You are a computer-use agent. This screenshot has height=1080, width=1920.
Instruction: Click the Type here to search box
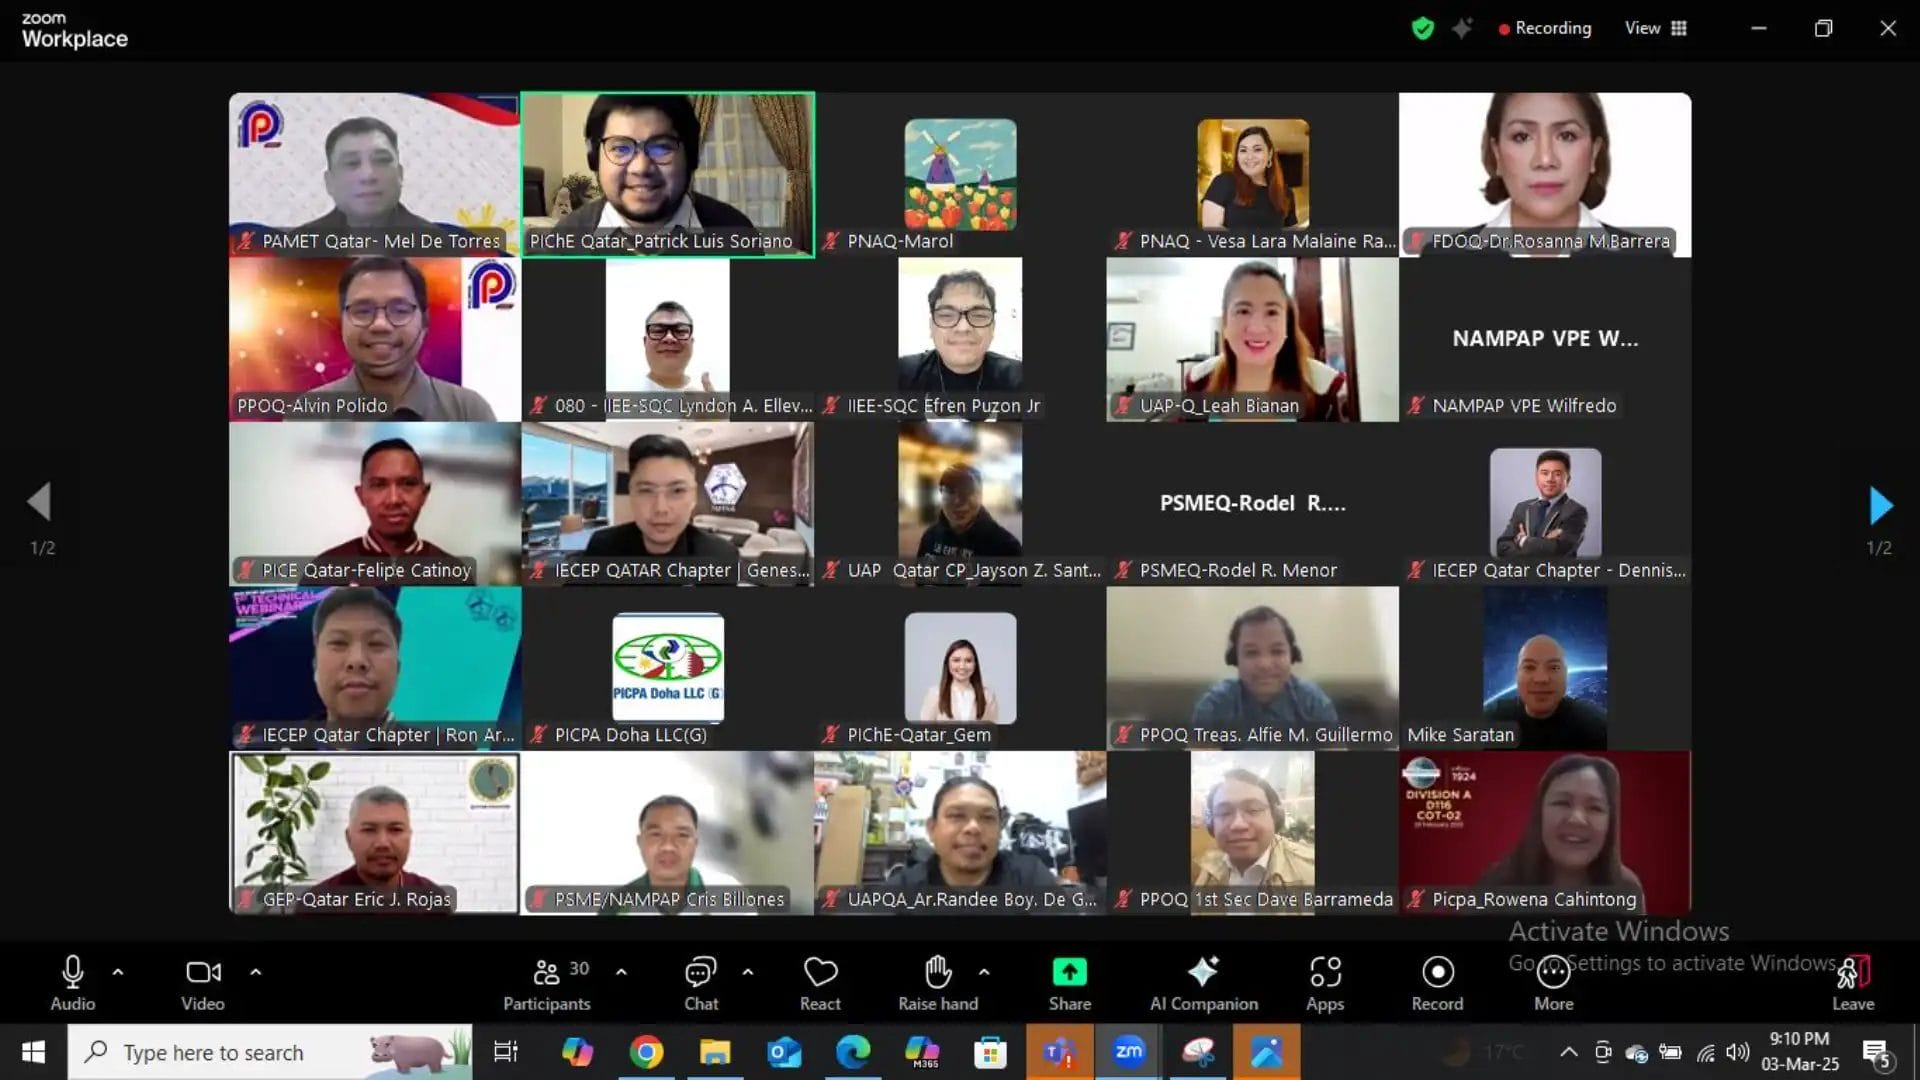click(270, 1052)
